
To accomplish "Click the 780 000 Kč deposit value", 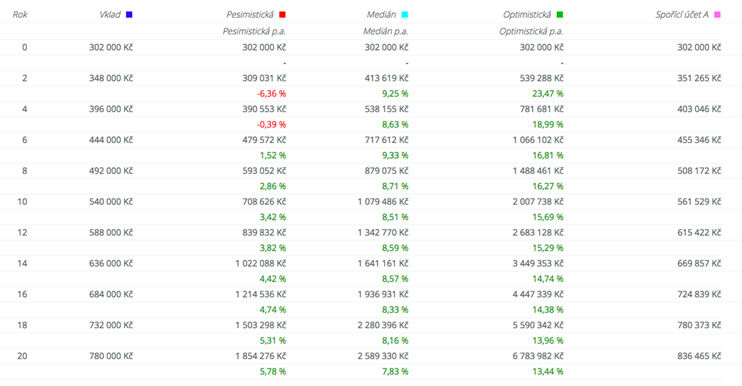I will click(111, 356).
